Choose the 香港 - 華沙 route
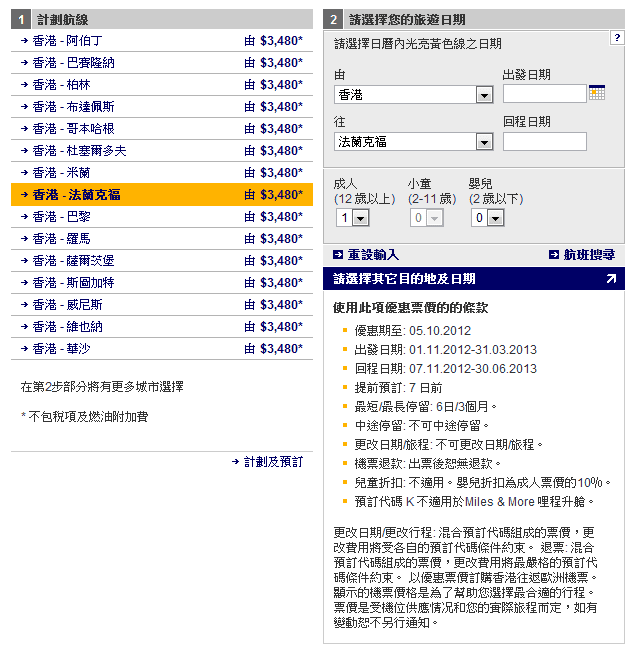This screenshot has width=634, height=656. (61, 349)
